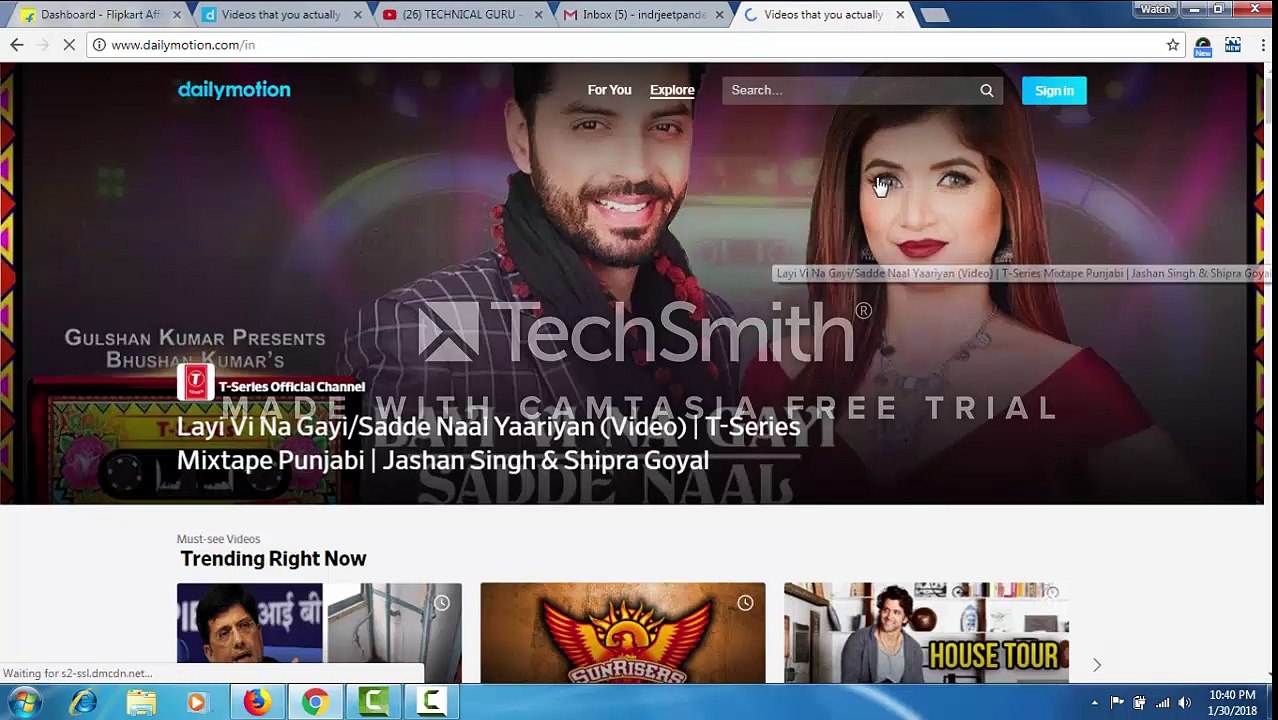Click Watch Later clock on first trending thumbnail
The width and height of the screenshot is (1278, 720).
tap(441, 603)
